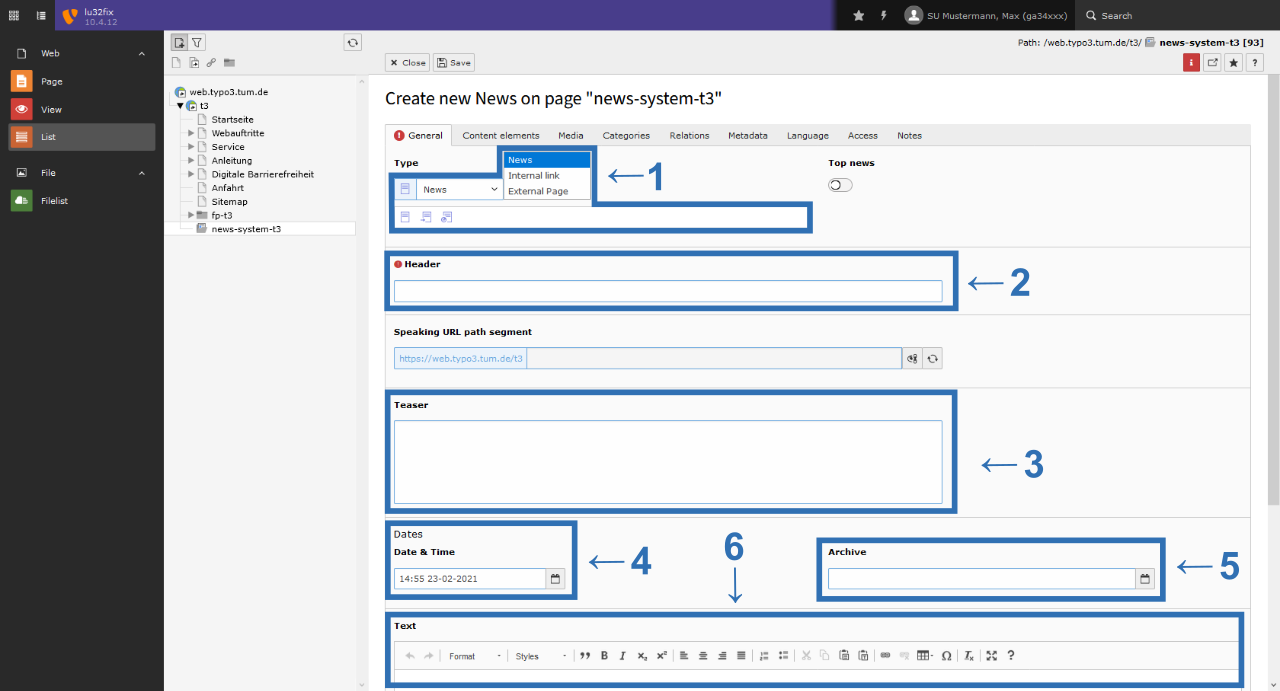Switch to the Media tab
Screen dimensions: 1280x691
coord(571,136)
